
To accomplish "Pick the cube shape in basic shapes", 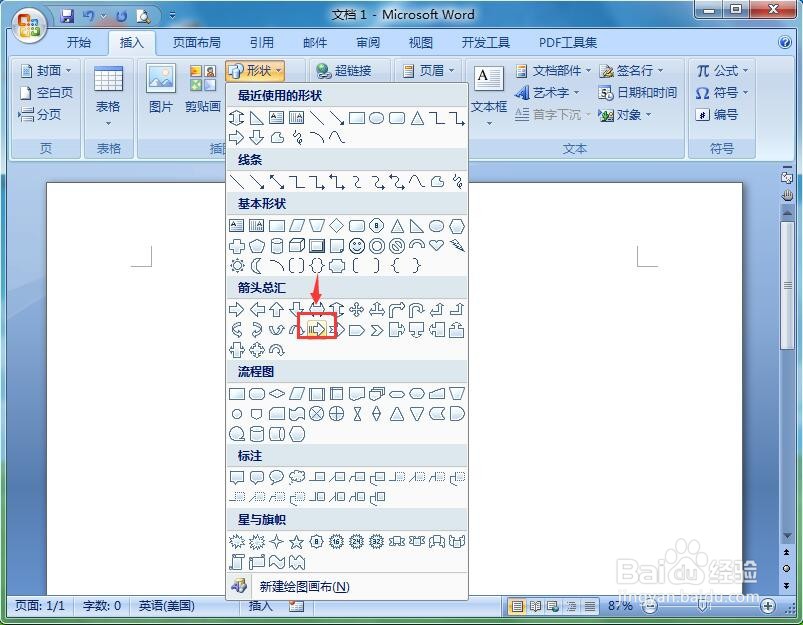I will (x=297, y=246).
